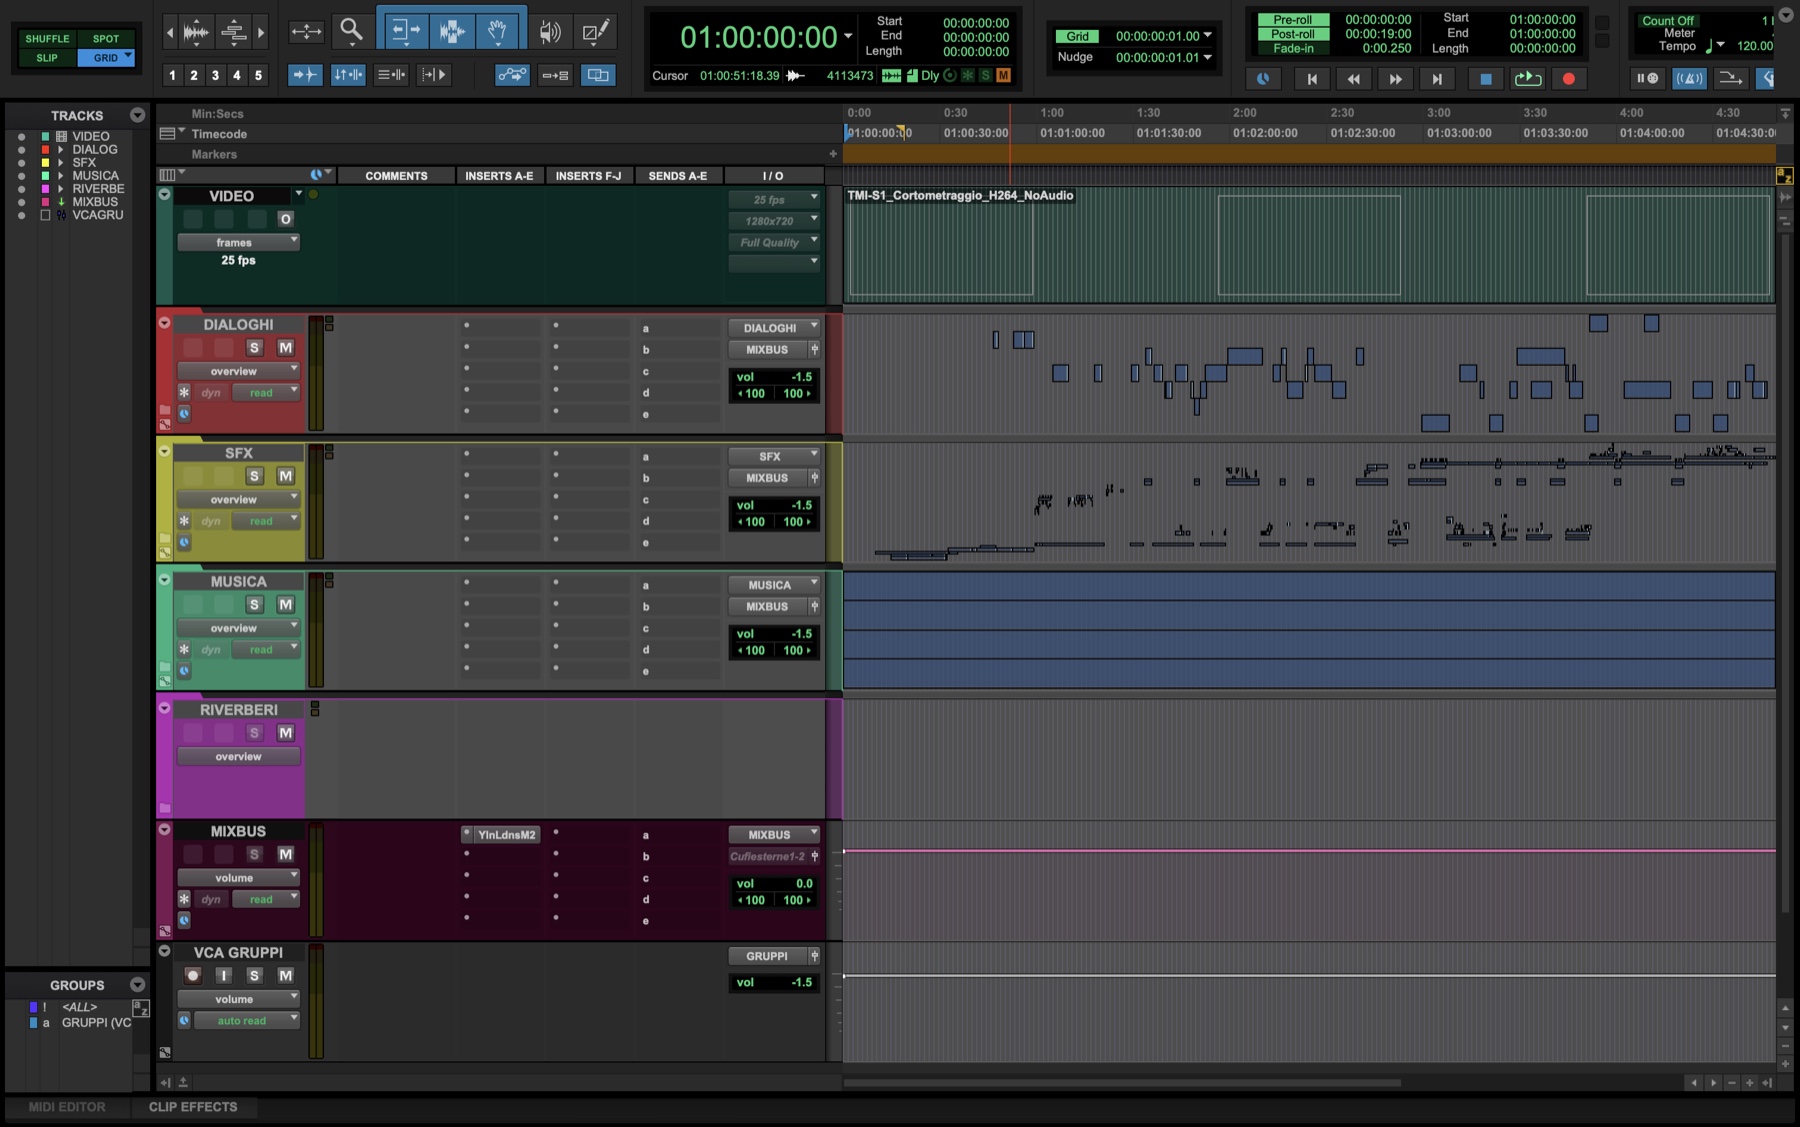Click the INSERTS A-E column header
This screenshot has height=1127, width=1800.
tap(499, 176)
